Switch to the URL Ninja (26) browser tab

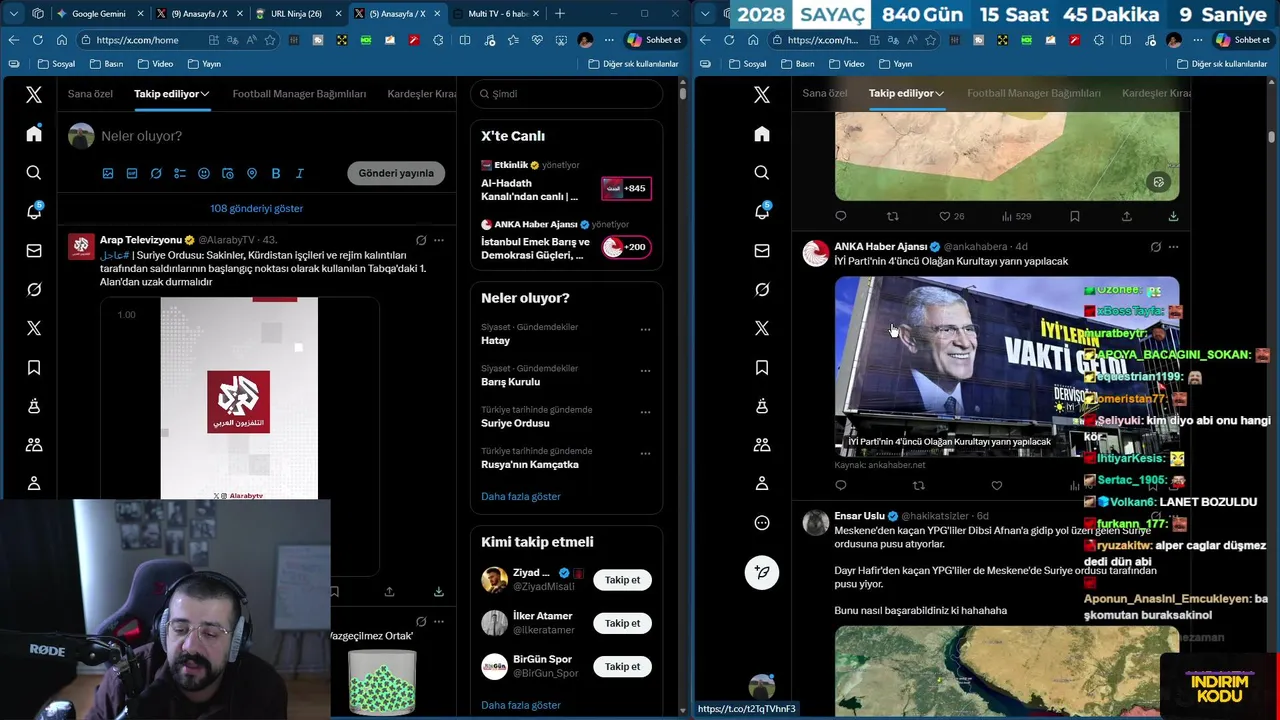tap(297, 14)
